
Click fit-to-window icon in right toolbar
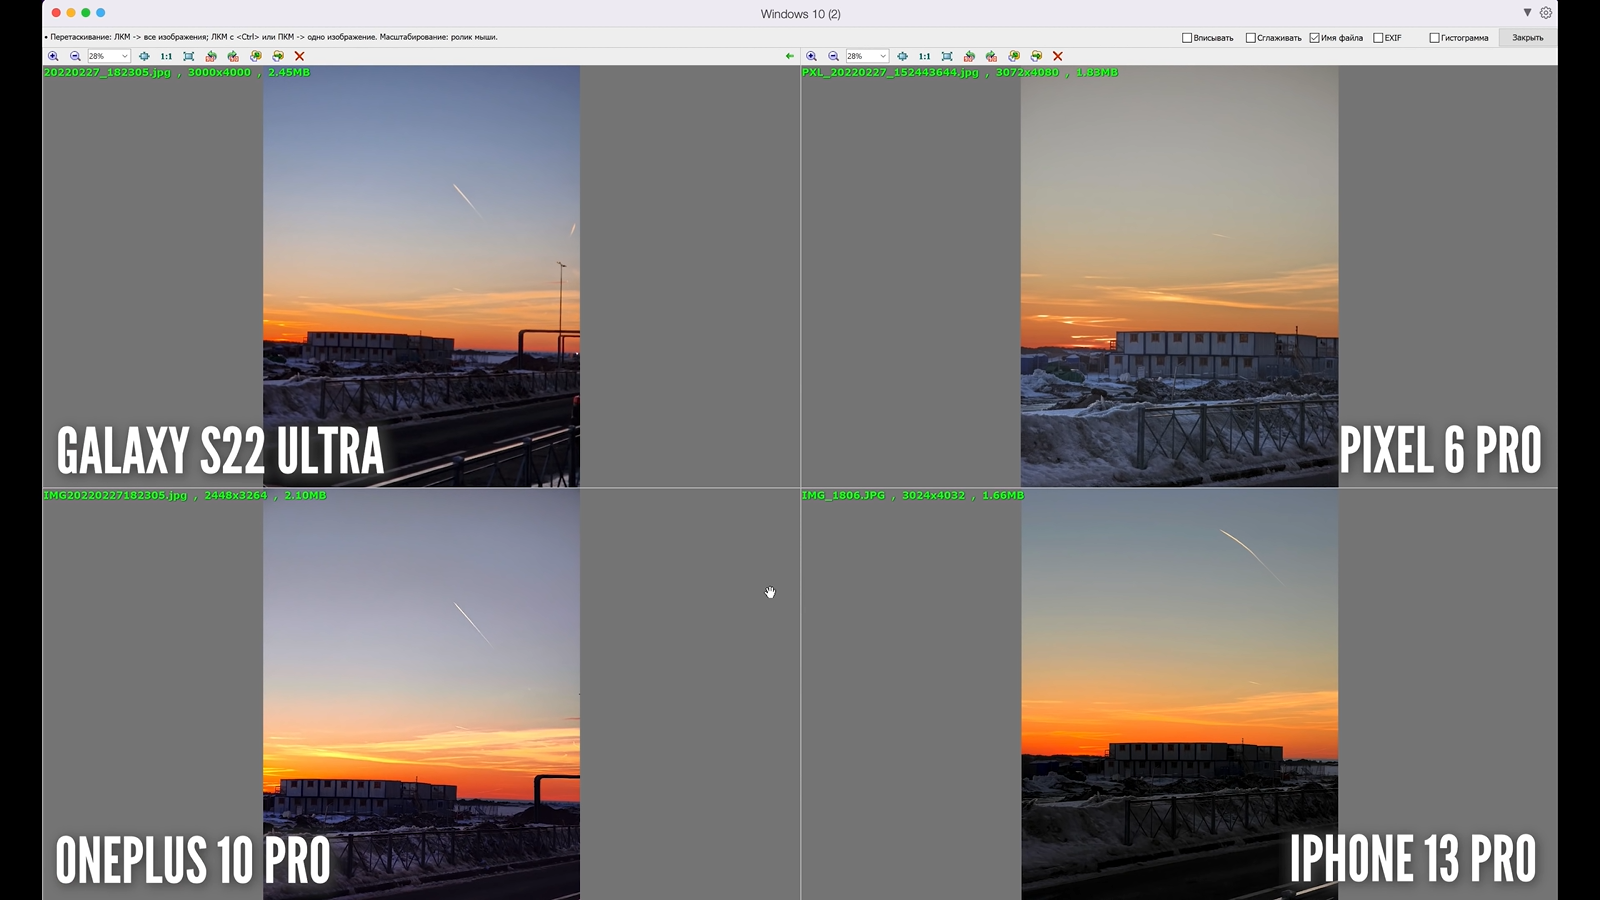tap(947, 56)
